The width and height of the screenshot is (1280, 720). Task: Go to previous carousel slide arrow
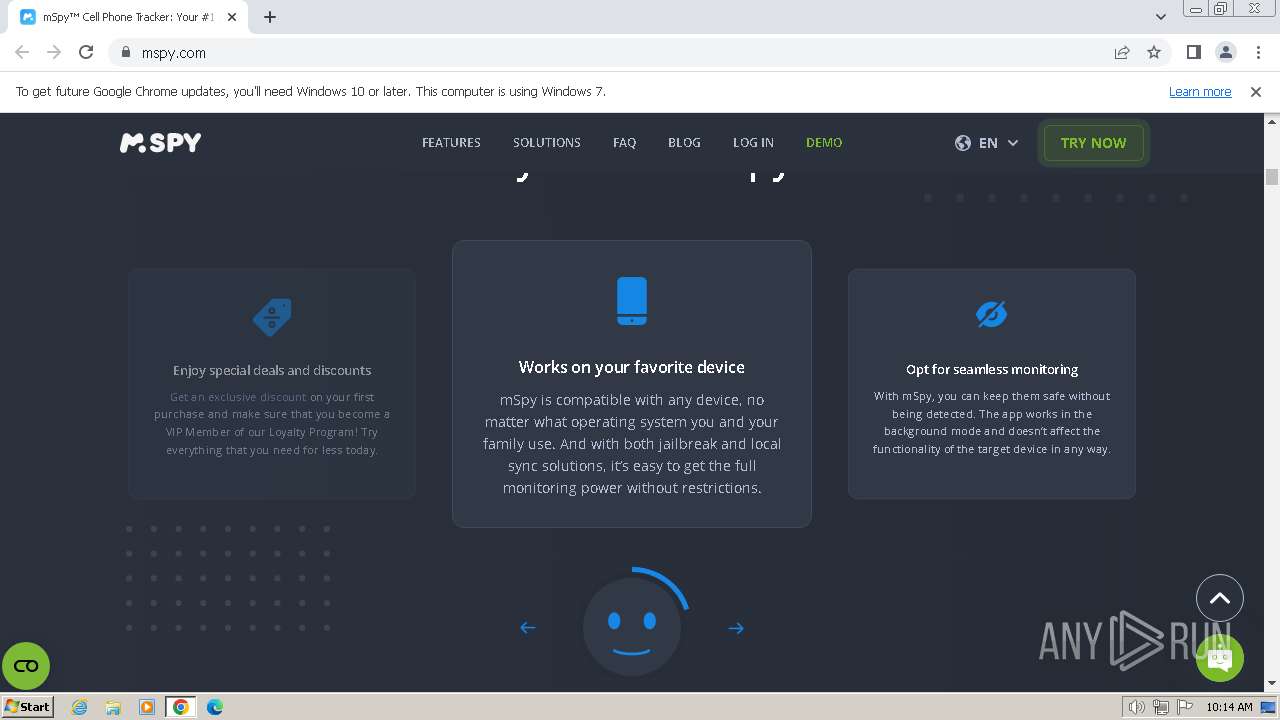(x=528, y=628)
